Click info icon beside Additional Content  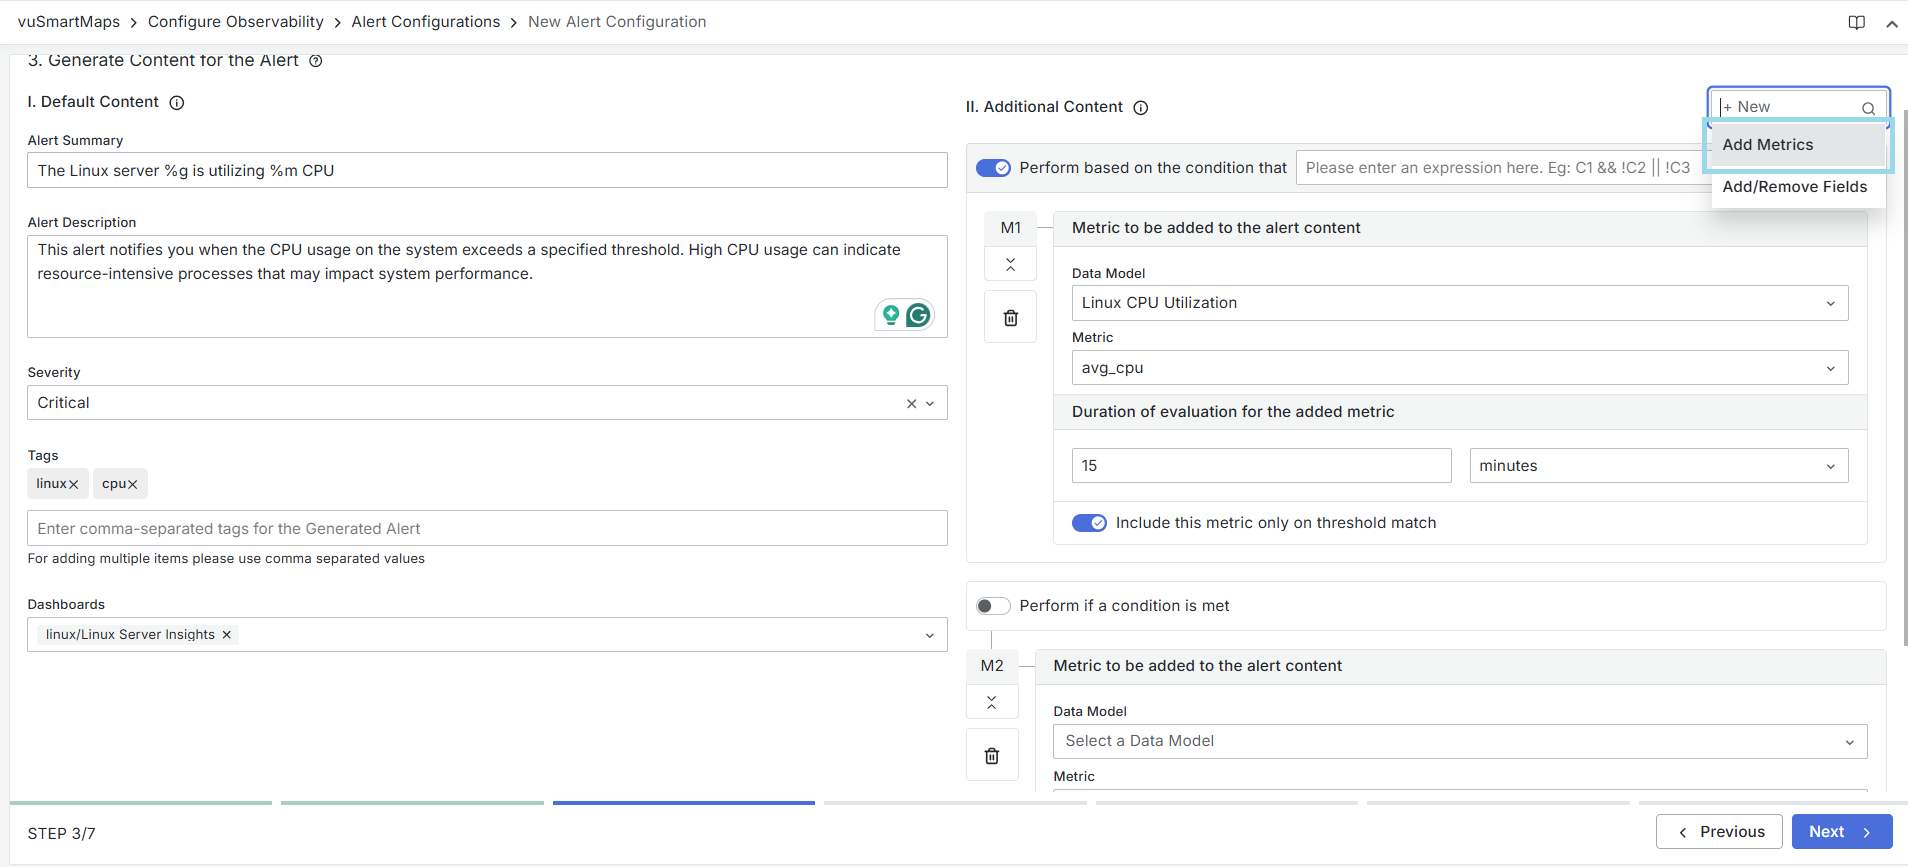coord(1140,108)
